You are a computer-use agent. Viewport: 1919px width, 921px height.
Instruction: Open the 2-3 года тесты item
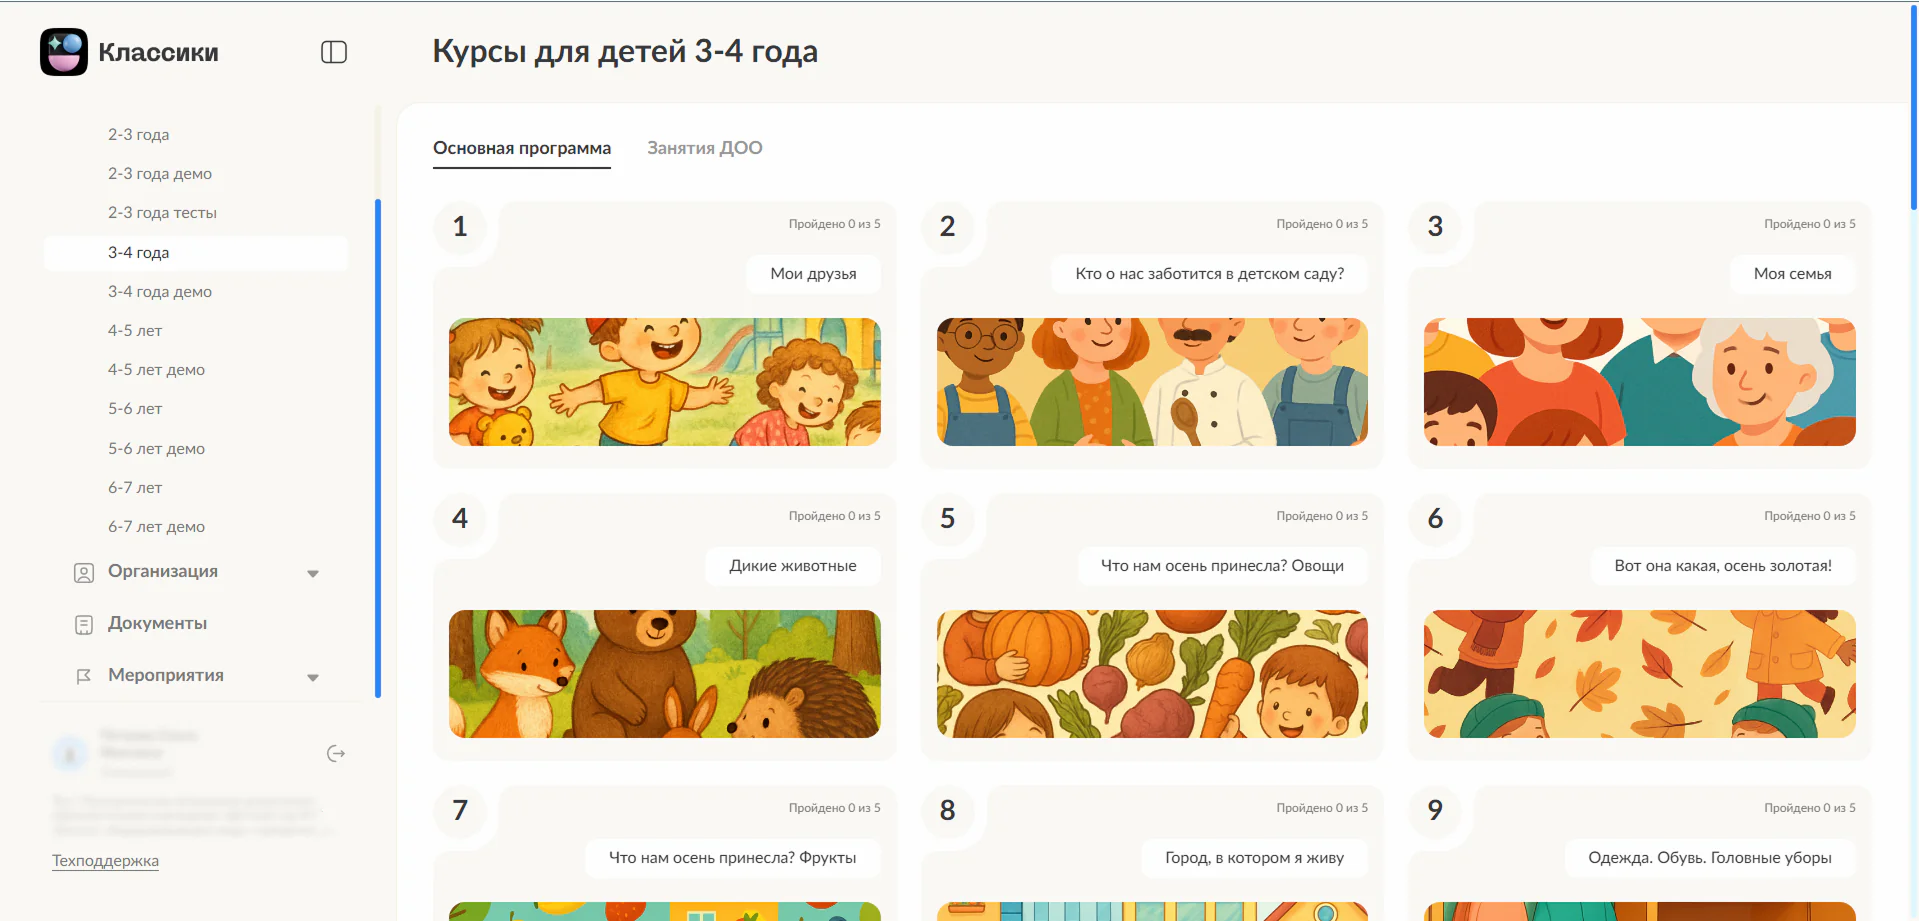[163, 212]
